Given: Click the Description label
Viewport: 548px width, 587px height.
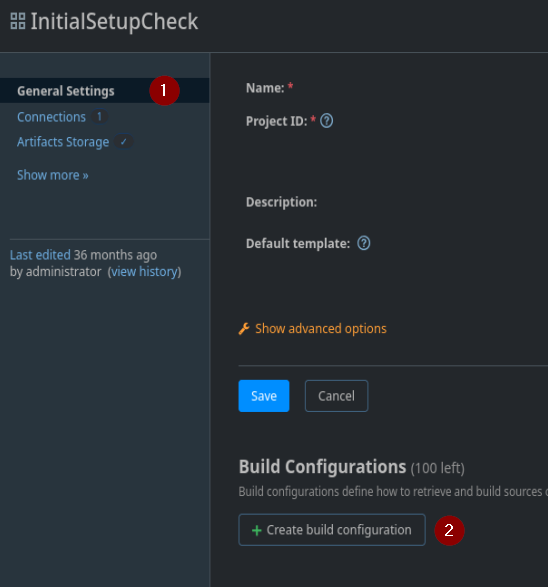Looking at the screenshot, I should click(x=281, y=202).
